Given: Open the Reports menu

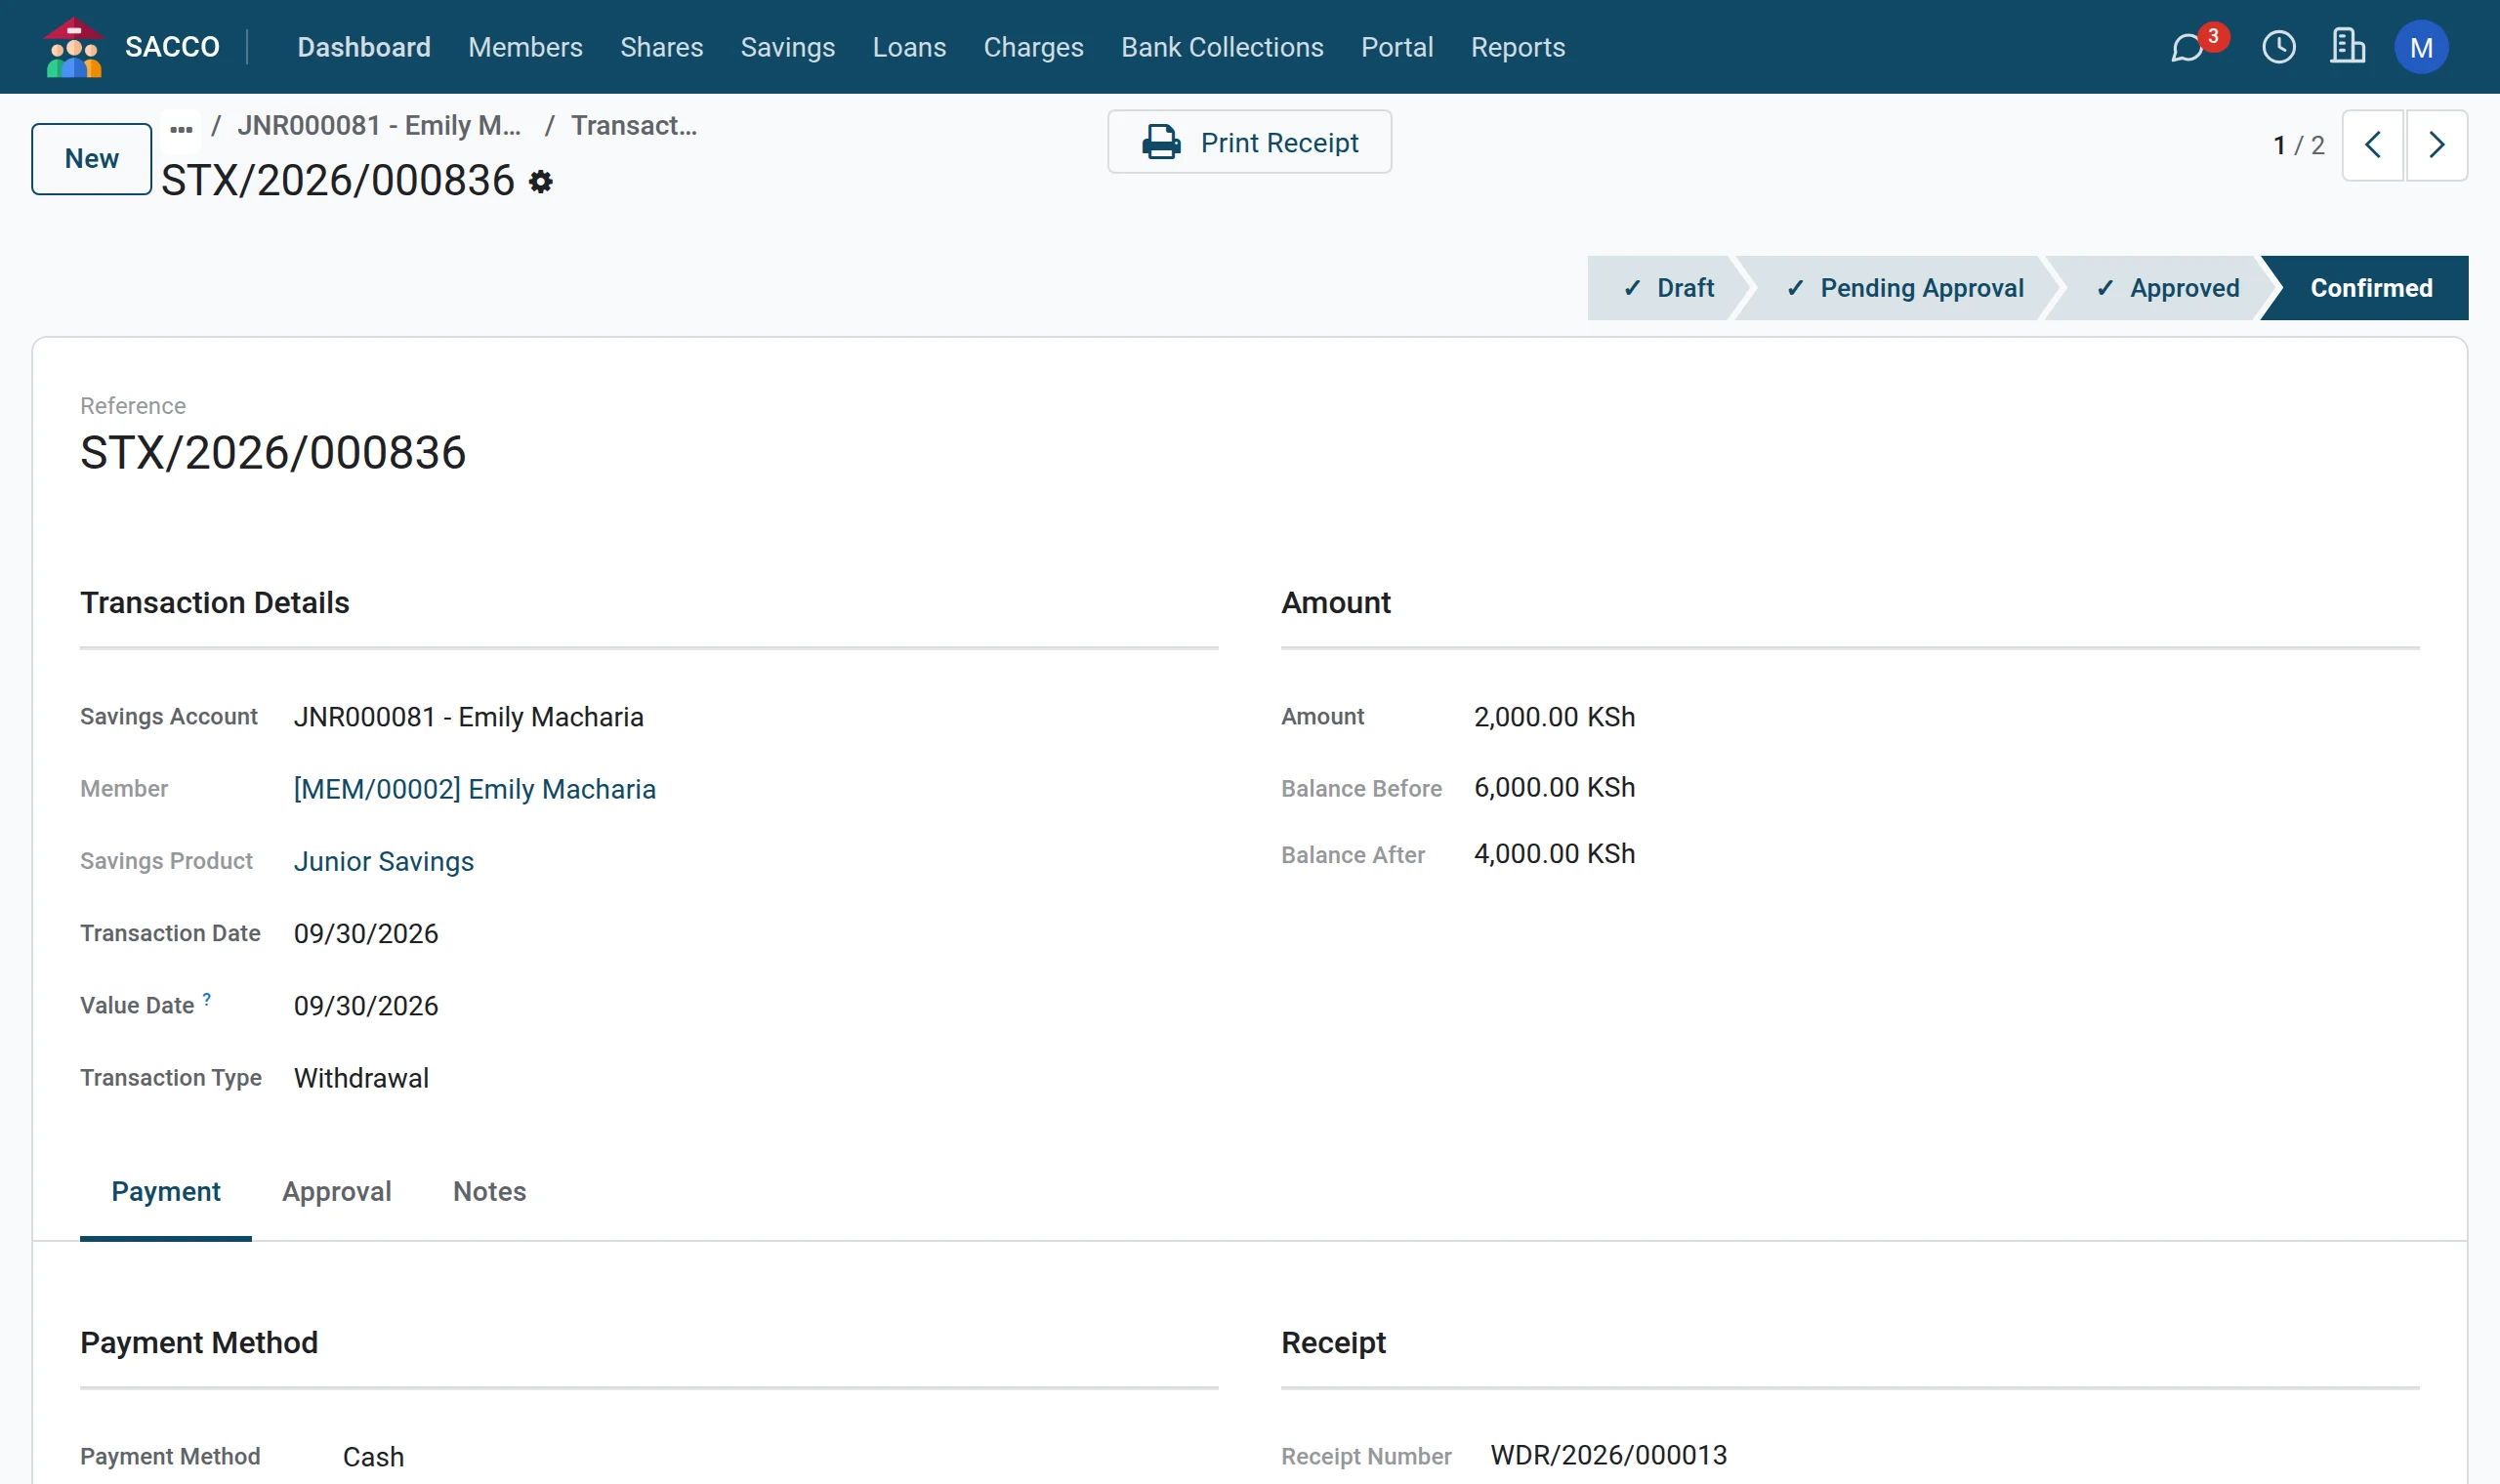Looking at the screenshot, I should 1517,47.
